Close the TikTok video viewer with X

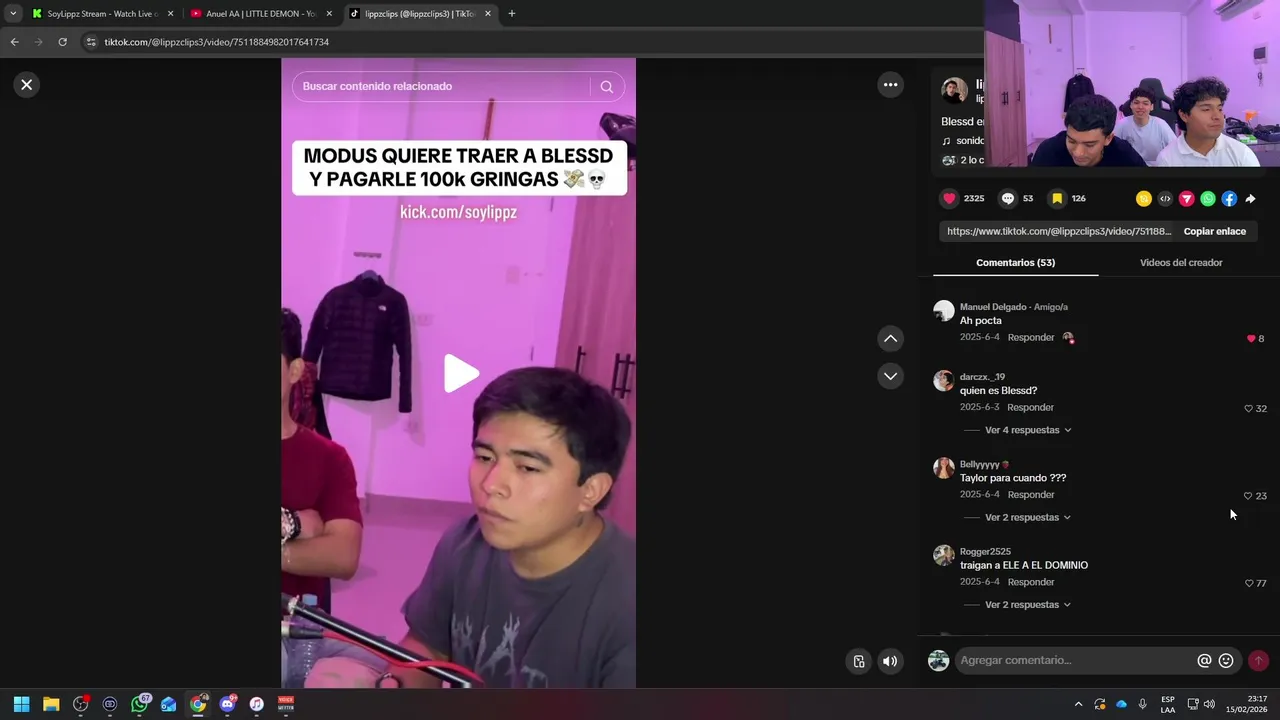click(27, 85)
